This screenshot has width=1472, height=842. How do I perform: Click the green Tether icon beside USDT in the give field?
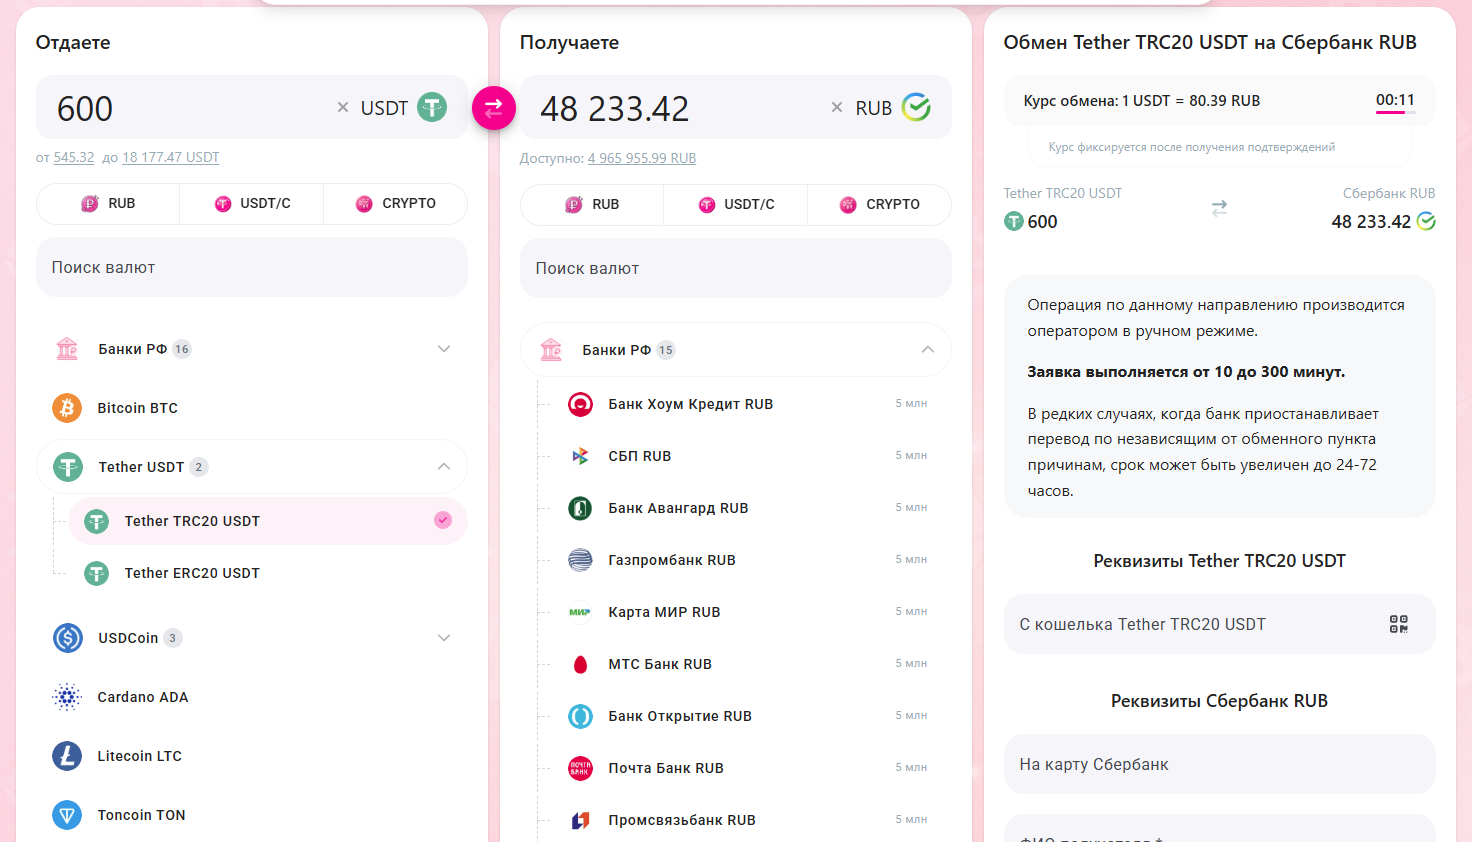(x=432, y=107)
